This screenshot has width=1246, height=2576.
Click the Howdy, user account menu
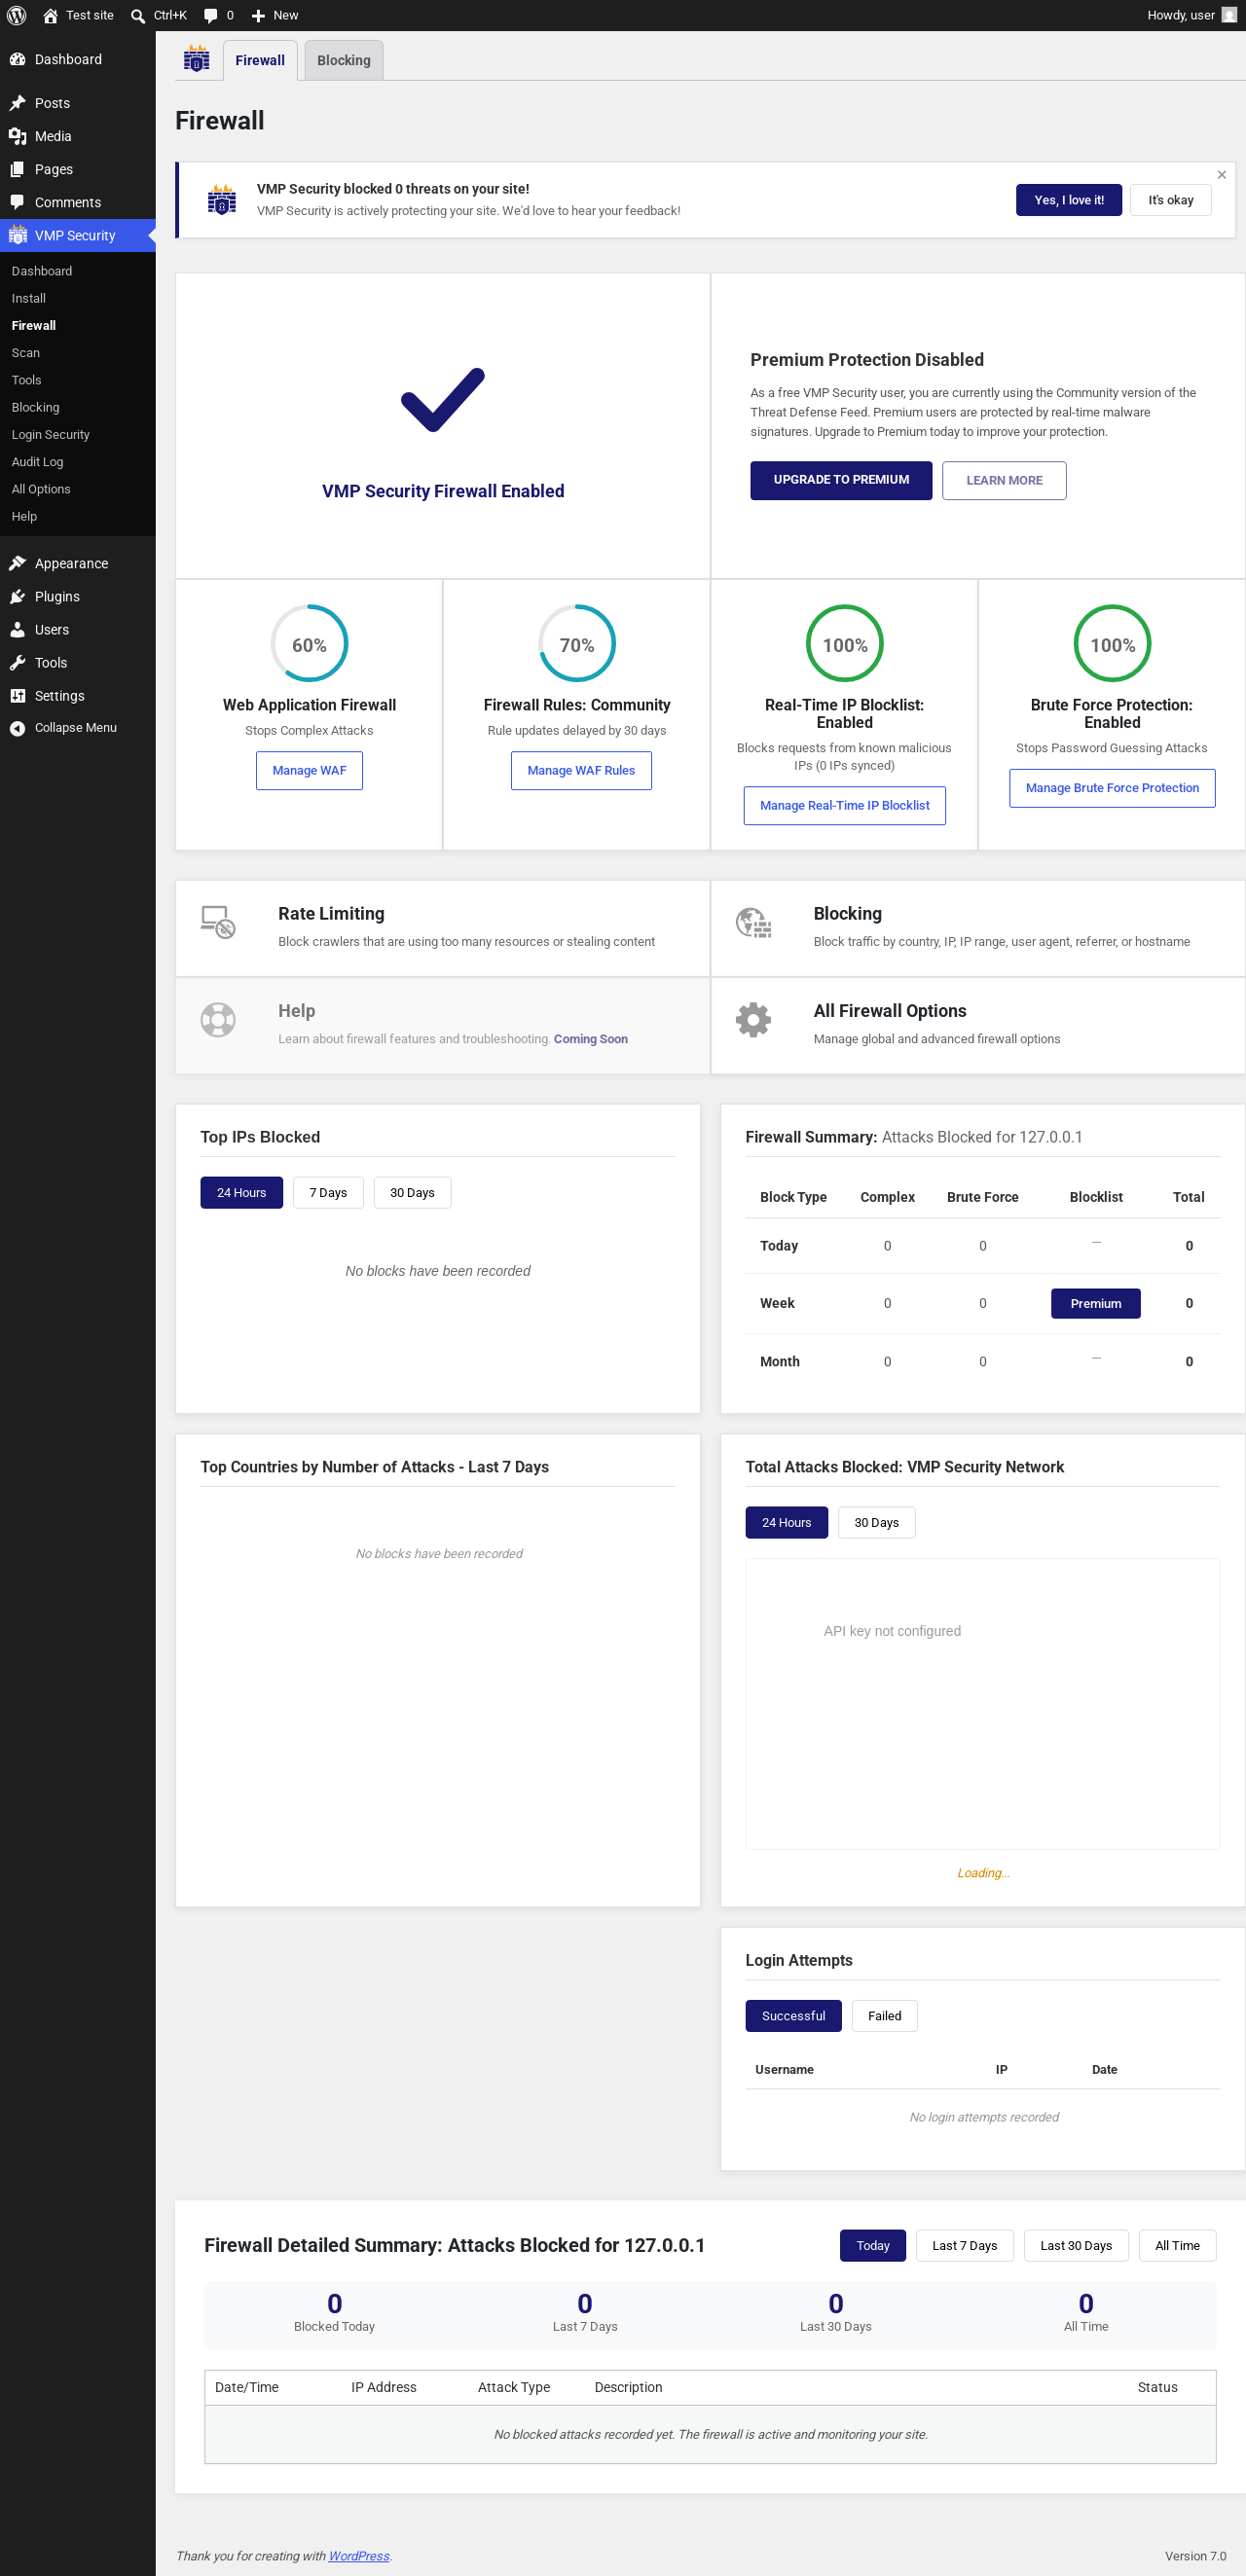(1192, 15)
